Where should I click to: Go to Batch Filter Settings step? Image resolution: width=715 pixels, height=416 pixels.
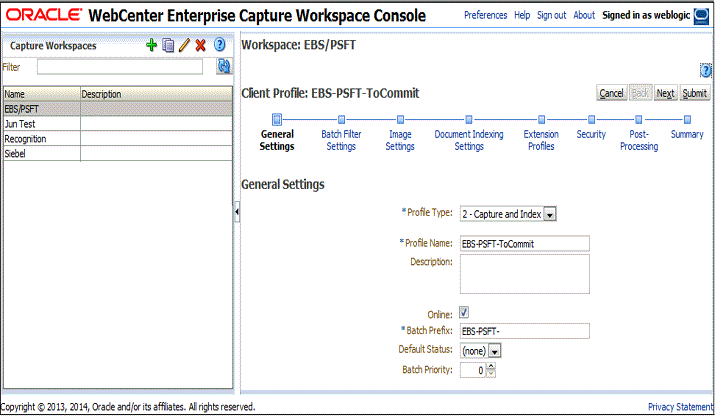341,140
